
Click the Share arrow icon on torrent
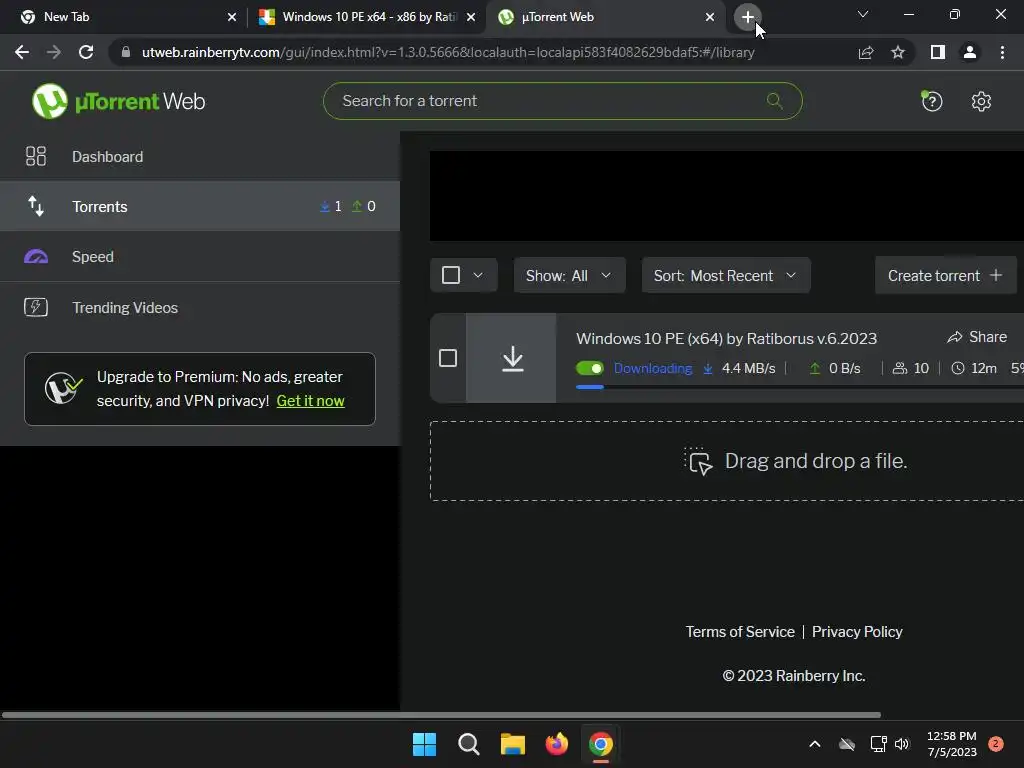coord(955,337)
